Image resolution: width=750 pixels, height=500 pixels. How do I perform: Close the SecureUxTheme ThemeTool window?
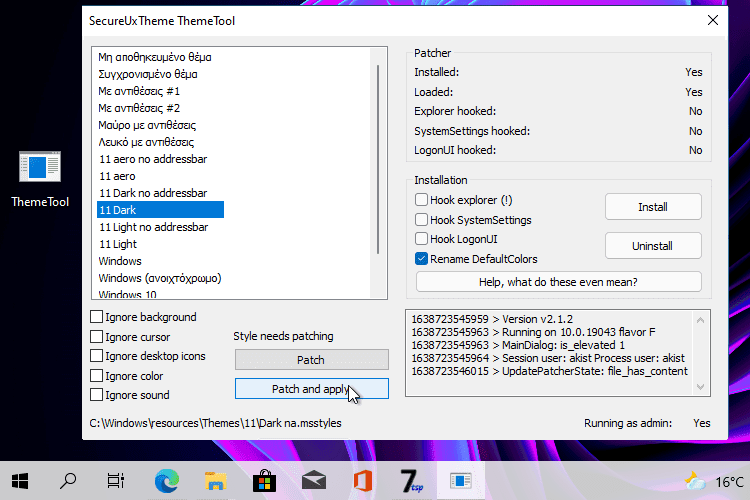click(x=713, y=20)
